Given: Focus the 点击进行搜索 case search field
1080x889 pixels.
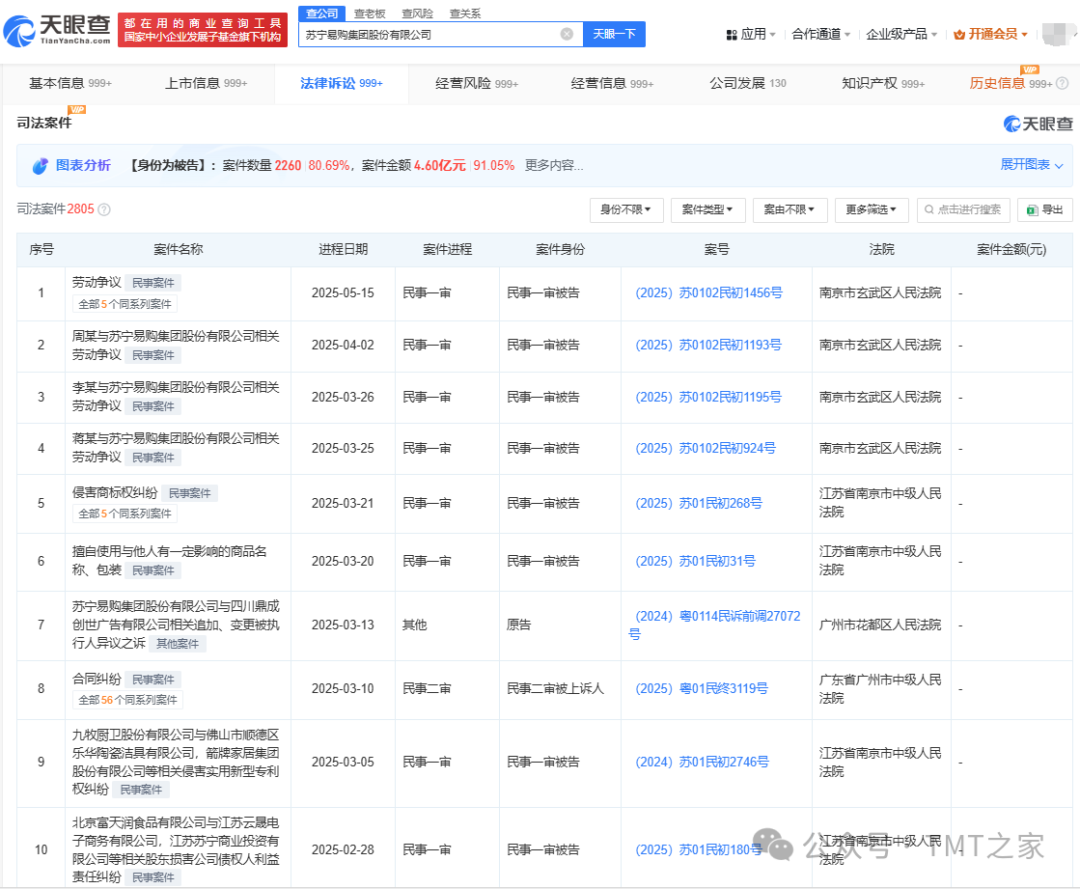Looking at the screenshot, I should click(964, 210).
